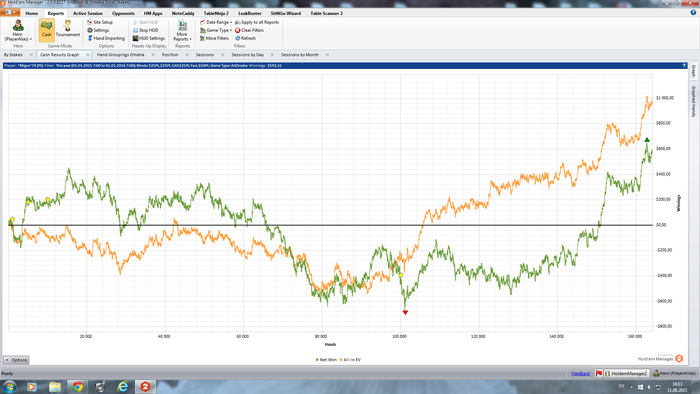
Task: Open the graph Options panel
Action: click(x=16, y=360)
